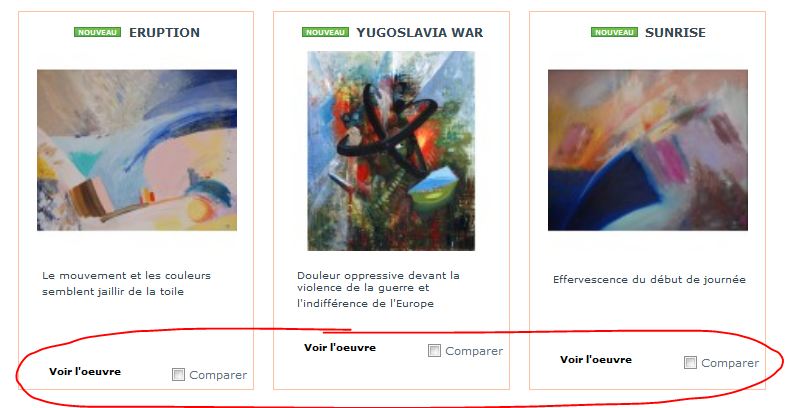Image resolution: width=787 pixels, height=408 pixels.
Task: Click the NOUVEAU badge beside YUGOSLAVIA WAR
Action: 325,32
